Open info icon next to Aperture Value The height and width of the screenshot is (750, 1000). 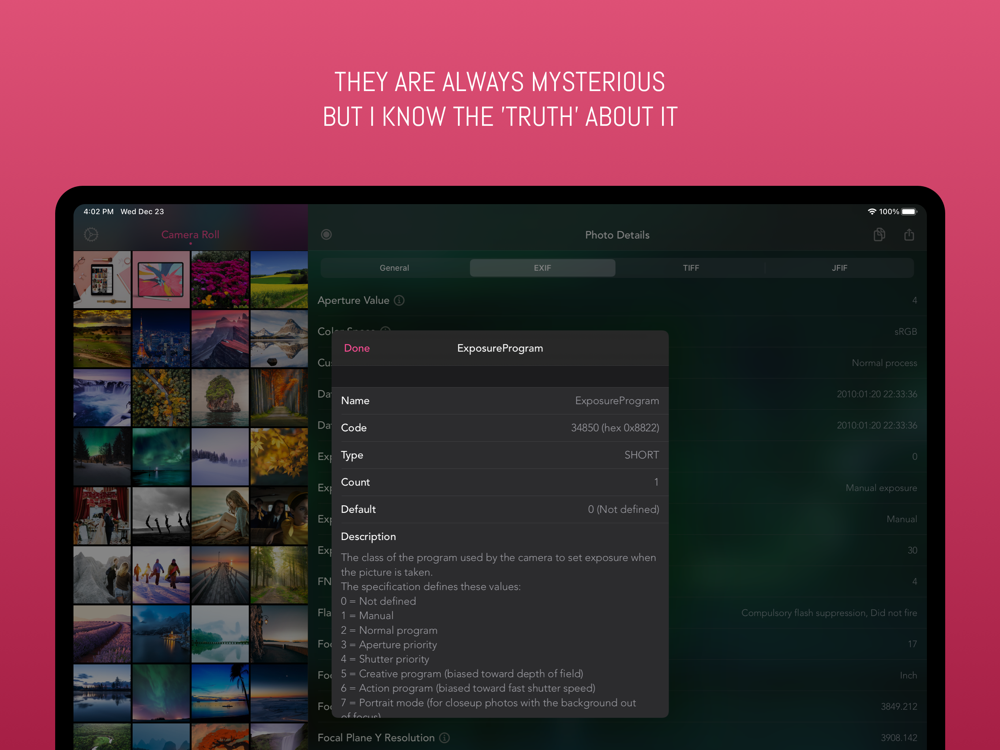[399, 300]
